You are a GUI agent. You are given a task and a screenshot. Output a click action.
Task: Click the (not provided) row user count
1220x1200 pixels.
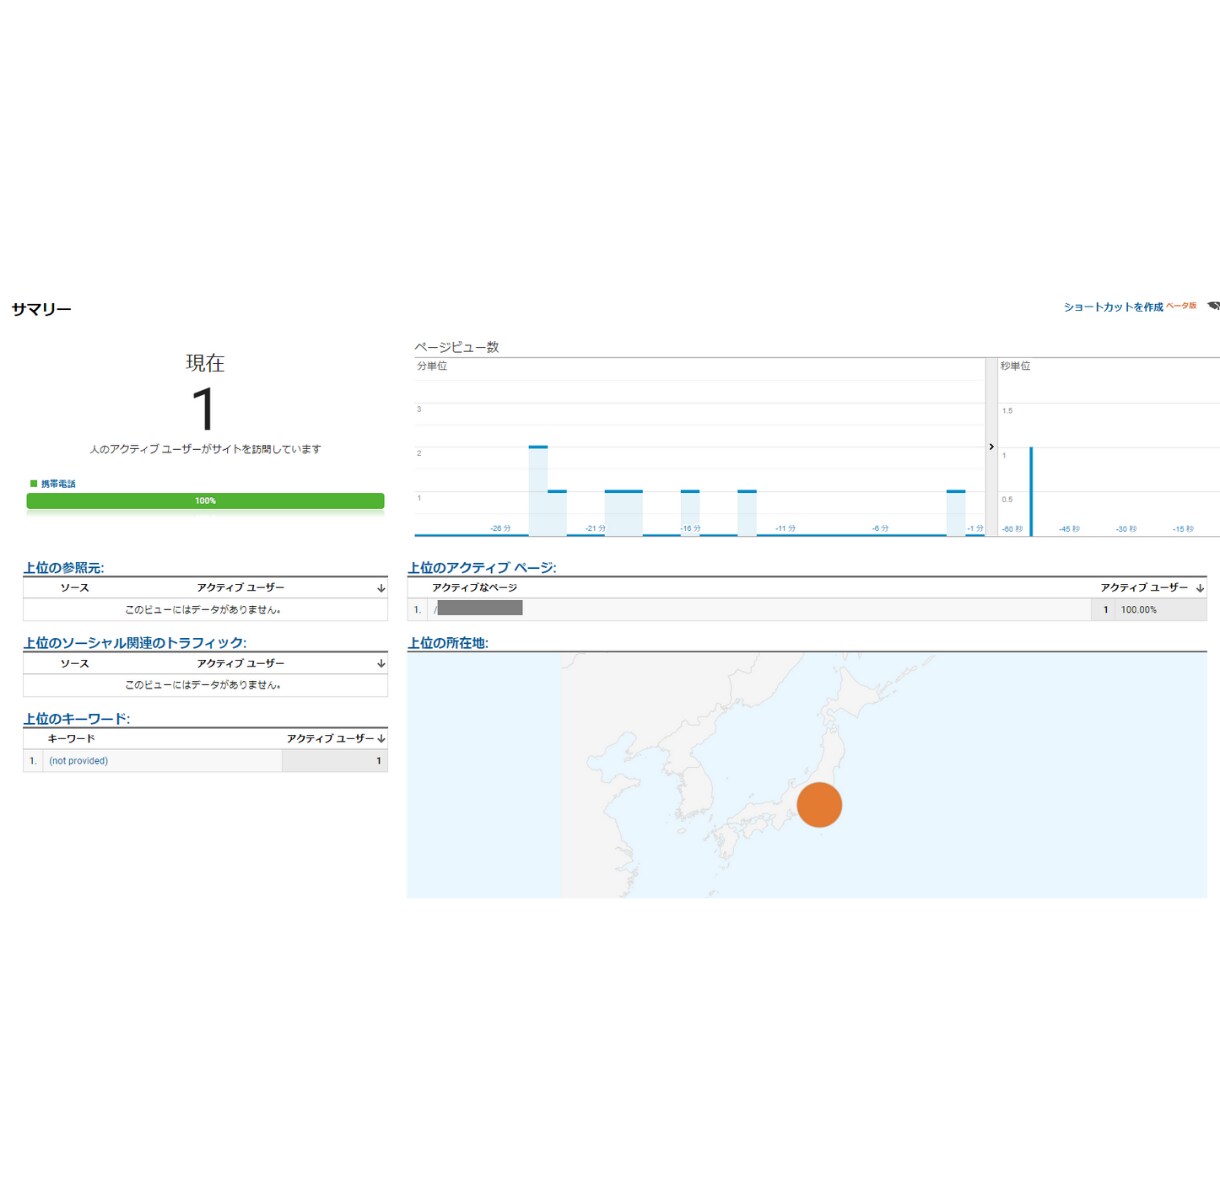coord(379,761)
